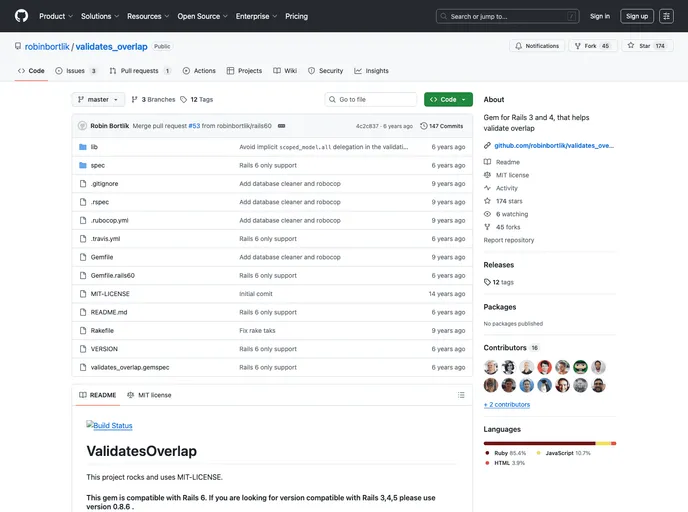The image size is (688, 512).
Task: Click the .gitignore file icon
Action: [x=83, y=184]
